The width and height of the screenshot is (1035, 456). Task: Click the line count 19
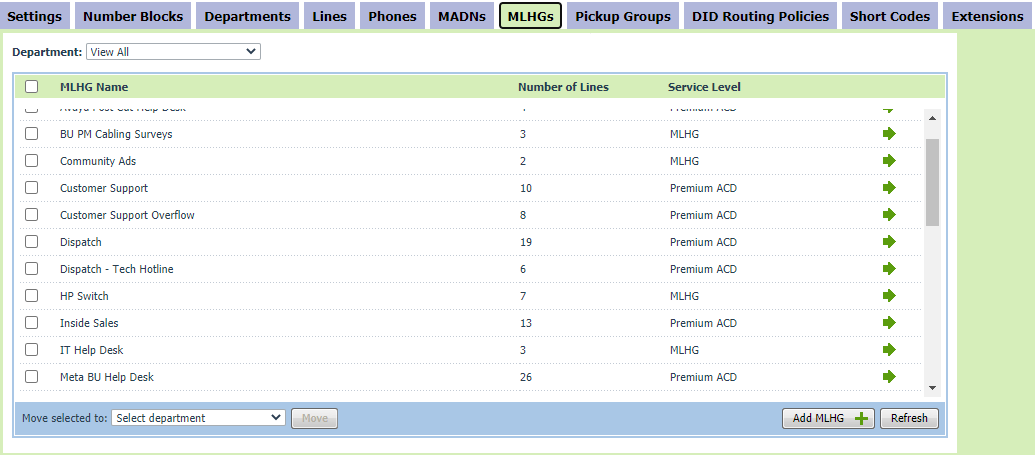[525, 242]
